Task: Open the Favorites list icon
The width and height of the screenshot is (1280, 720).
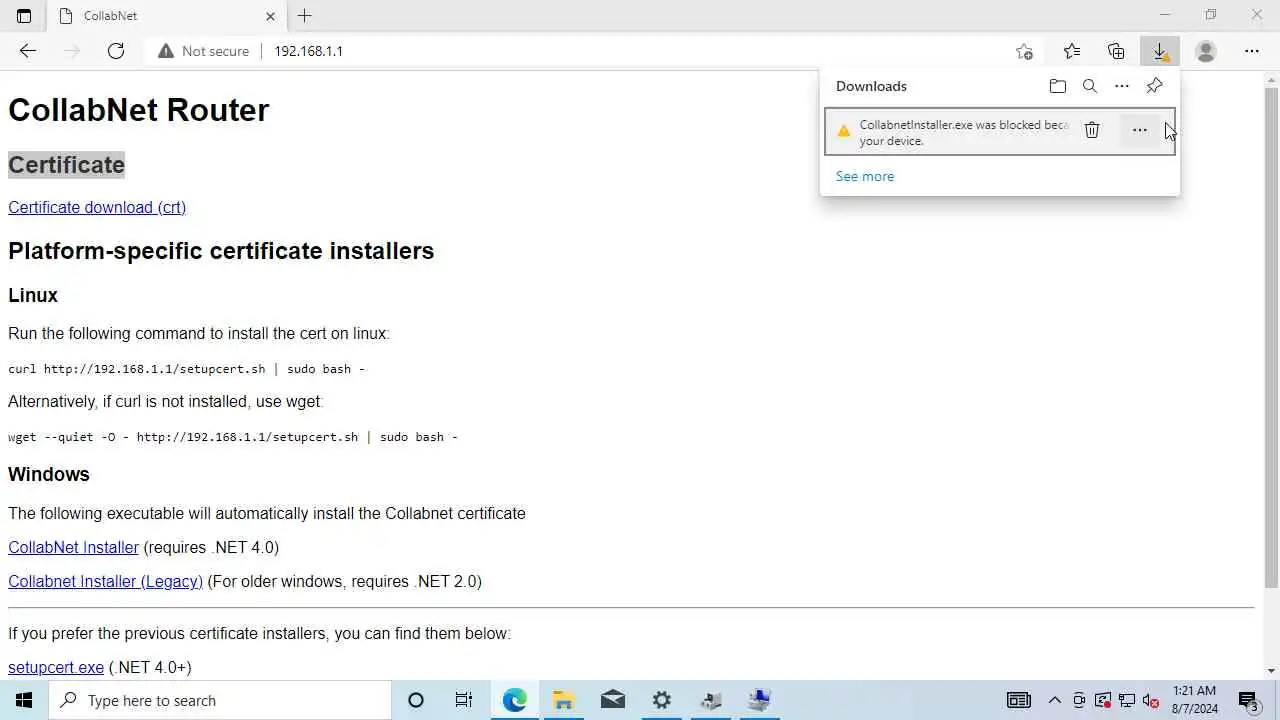Action: coord(1072,51)
